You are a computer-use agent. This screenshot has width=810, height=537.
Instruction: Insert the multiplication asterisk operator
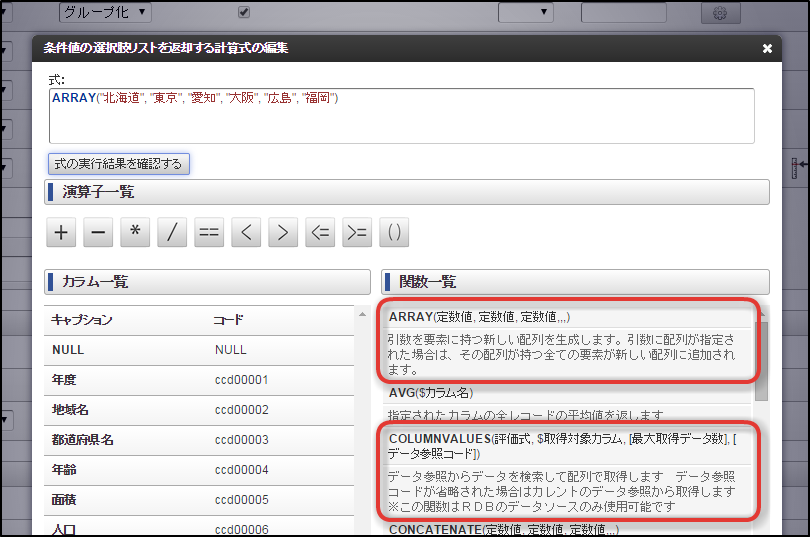pos(135,232)
